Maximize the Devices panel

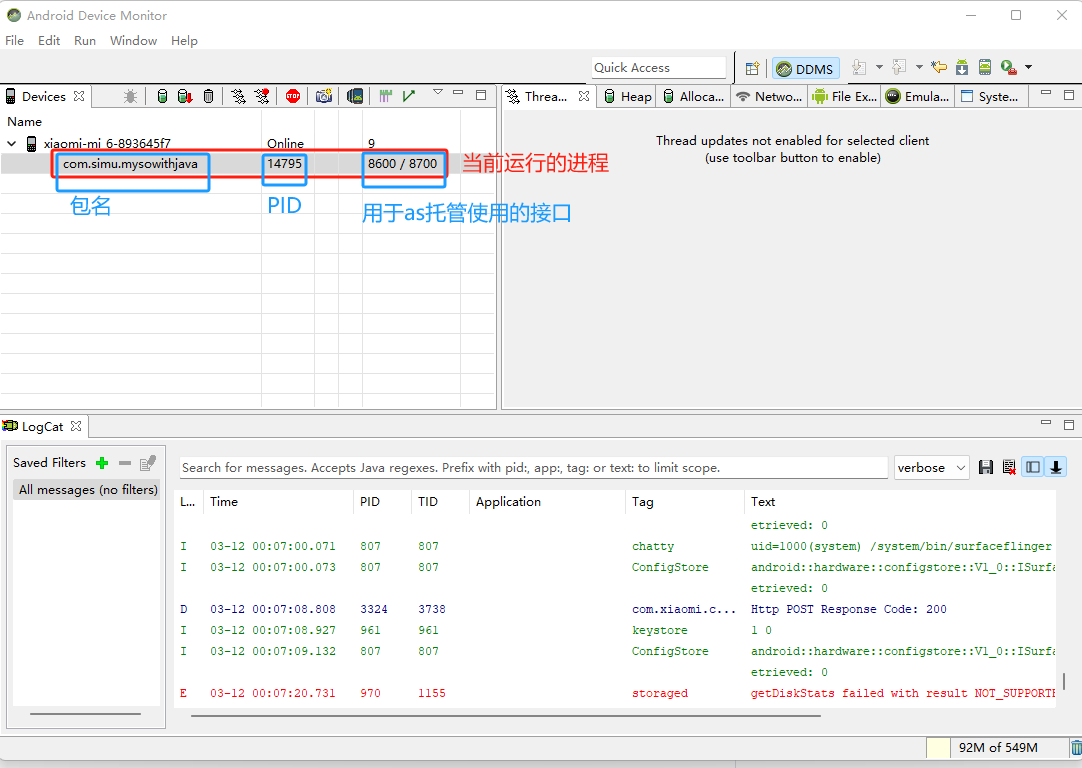(481, 95)
